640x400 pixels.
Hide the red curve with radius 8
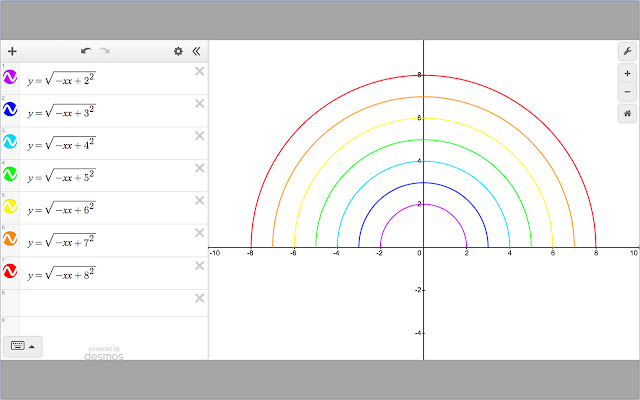coord(10,271)
